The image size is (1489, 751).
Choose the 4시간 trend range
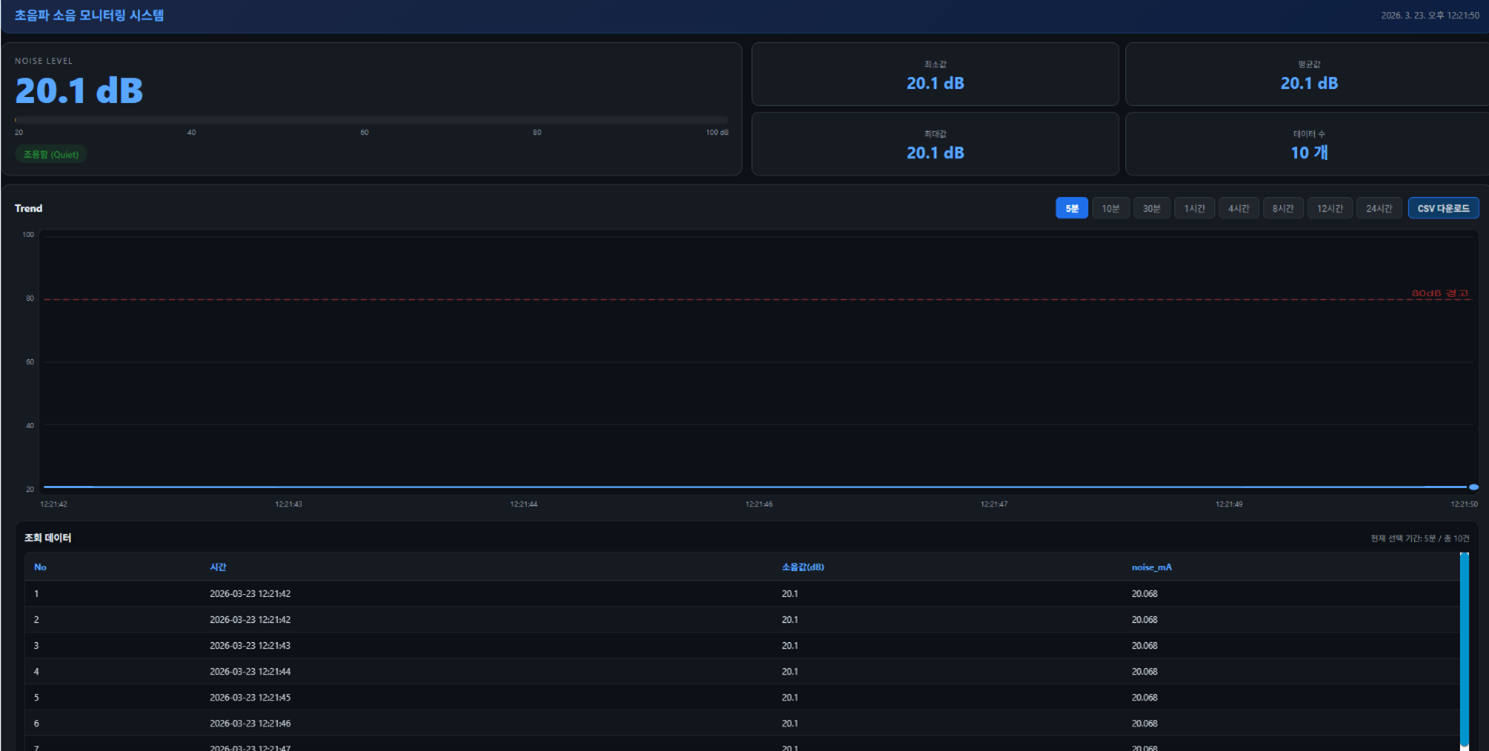click(x=1238, y=208)
